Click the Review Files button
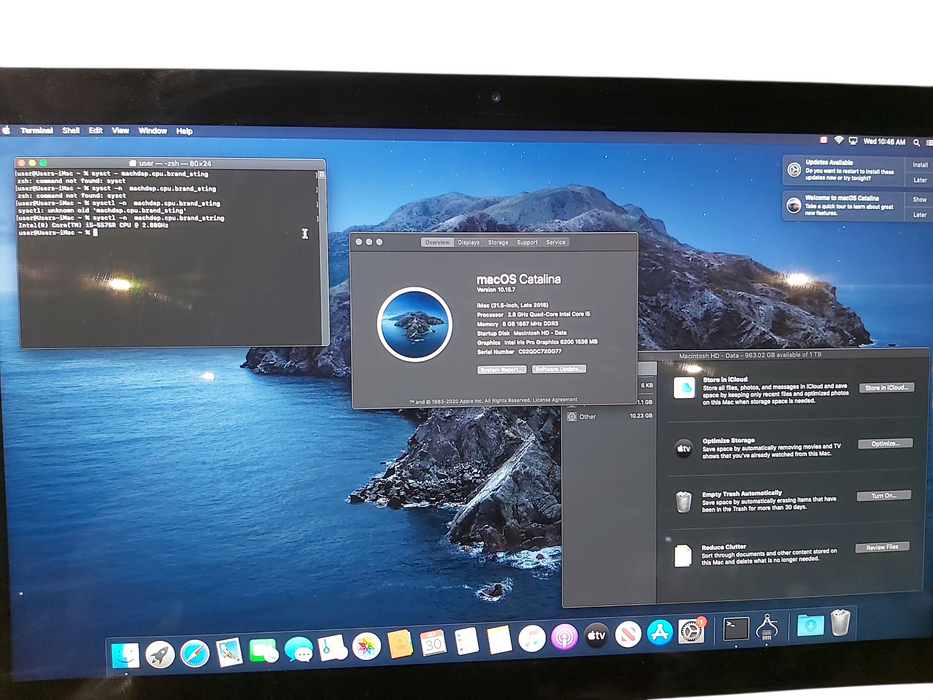 click(x=882, y=547)
